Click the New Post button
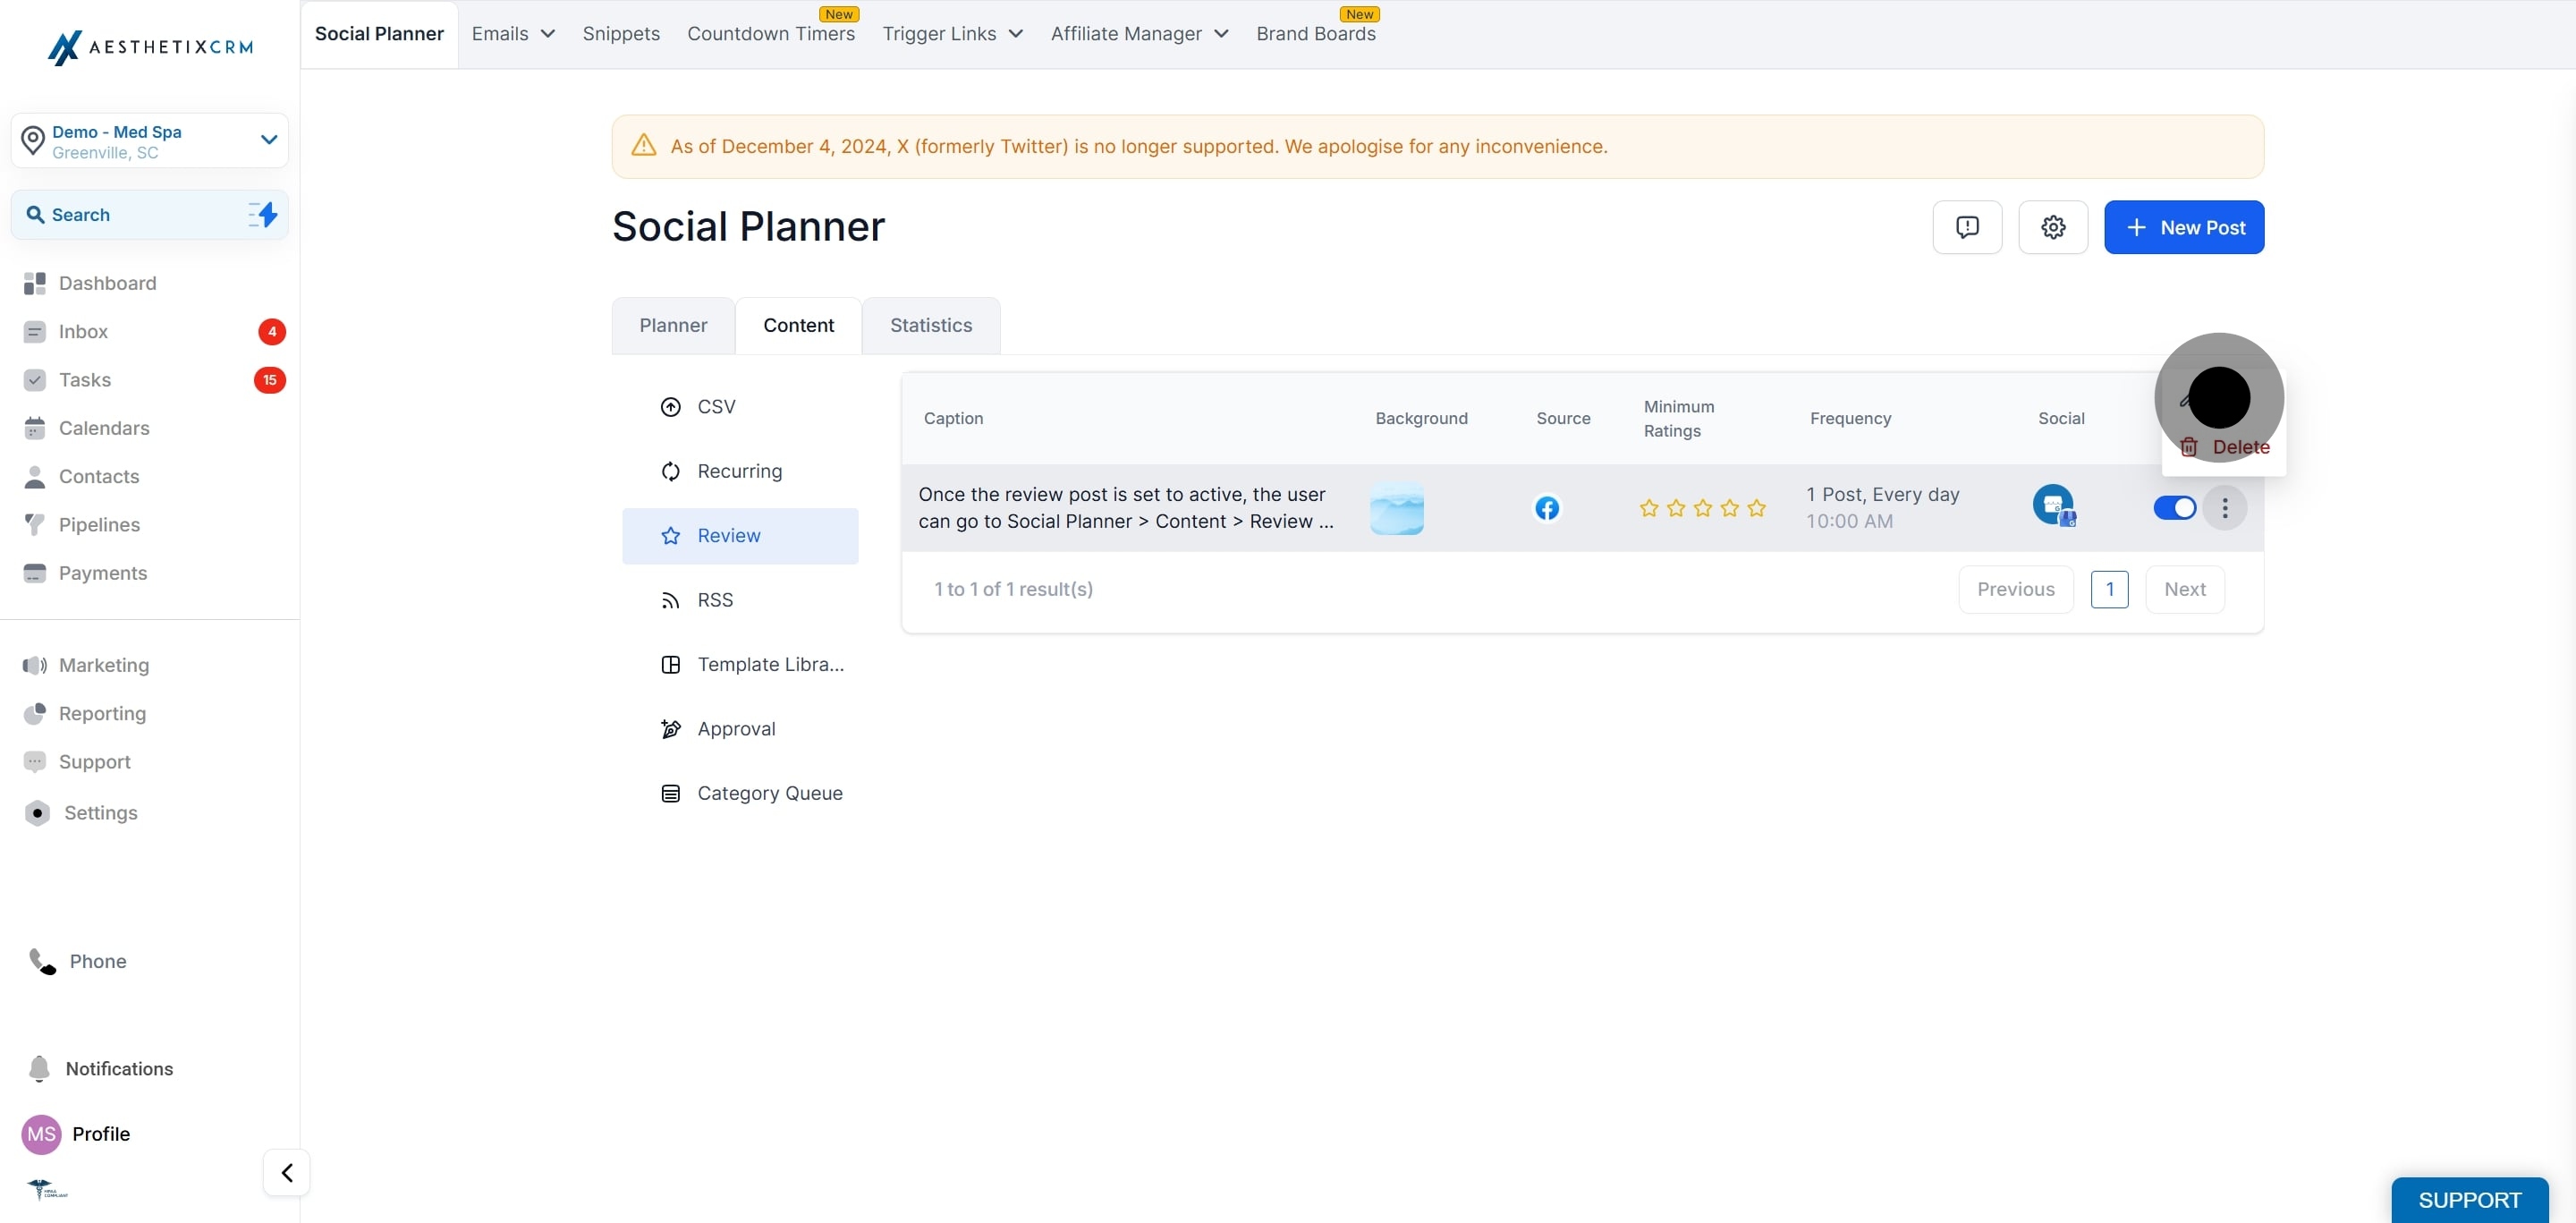The width and height of the screenshot is (2576, 1223). tap(2183, 227)
